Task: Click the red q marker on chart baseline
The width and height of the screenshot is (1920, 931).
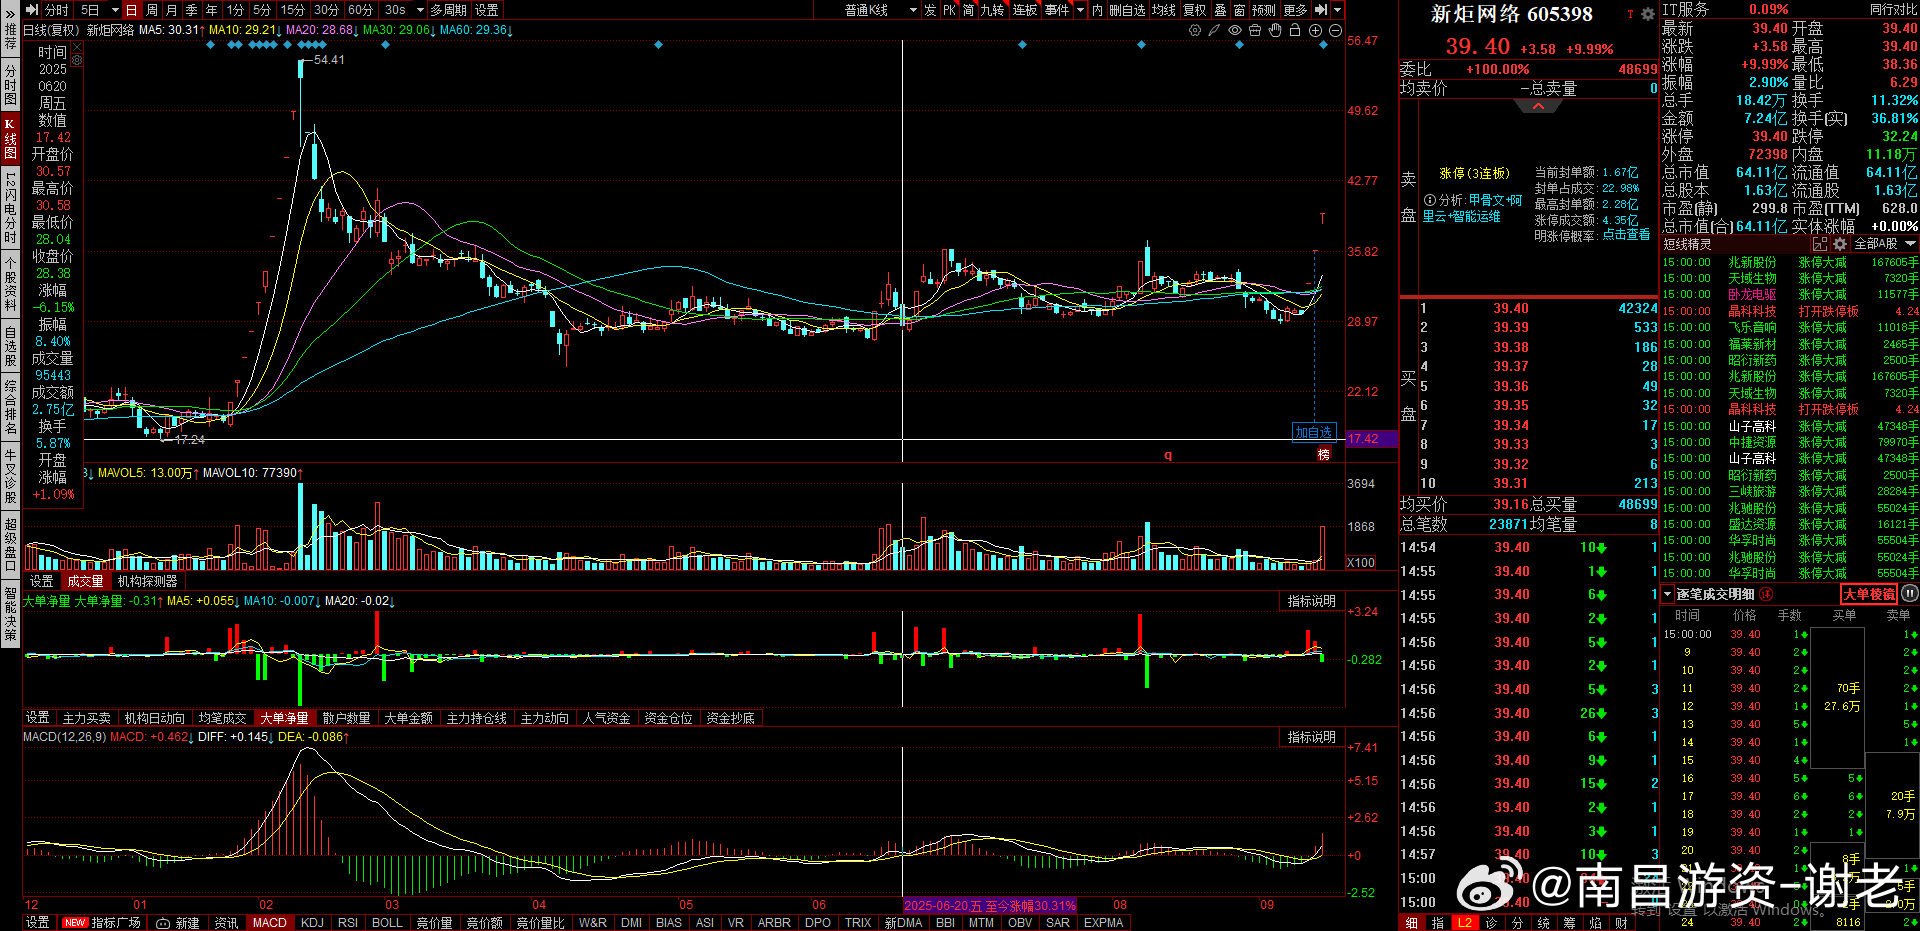Action: [1168, 455]
